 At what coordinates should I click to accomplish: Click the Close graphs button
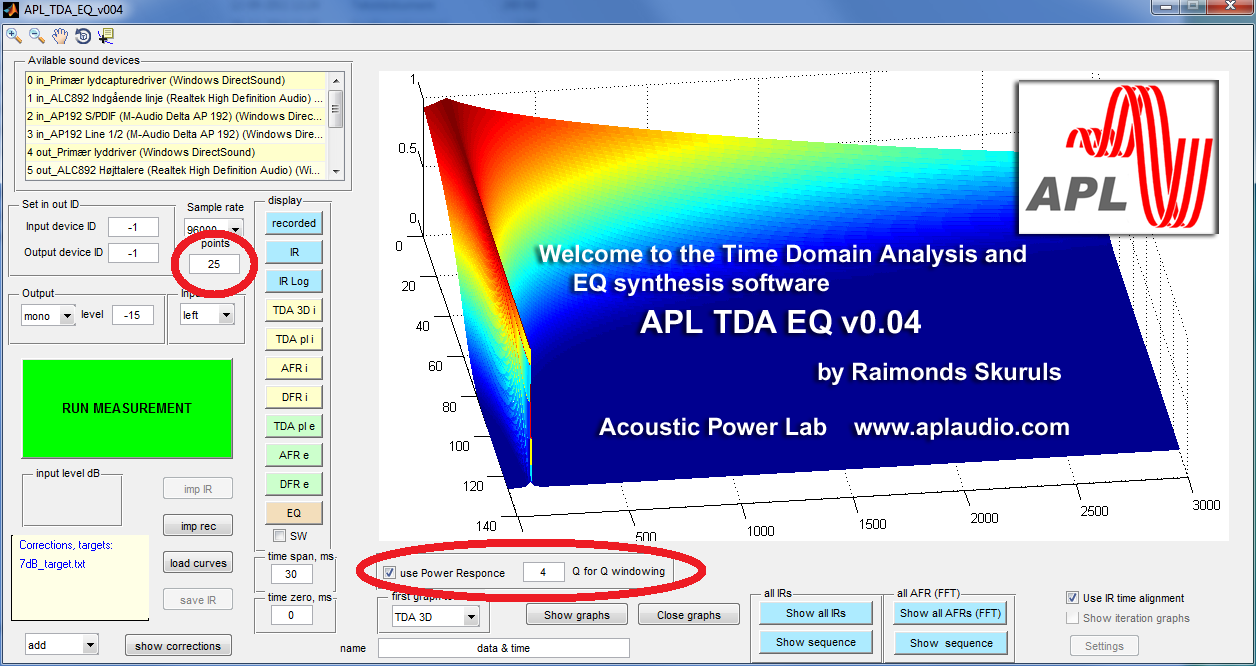(x=688, y=615)
